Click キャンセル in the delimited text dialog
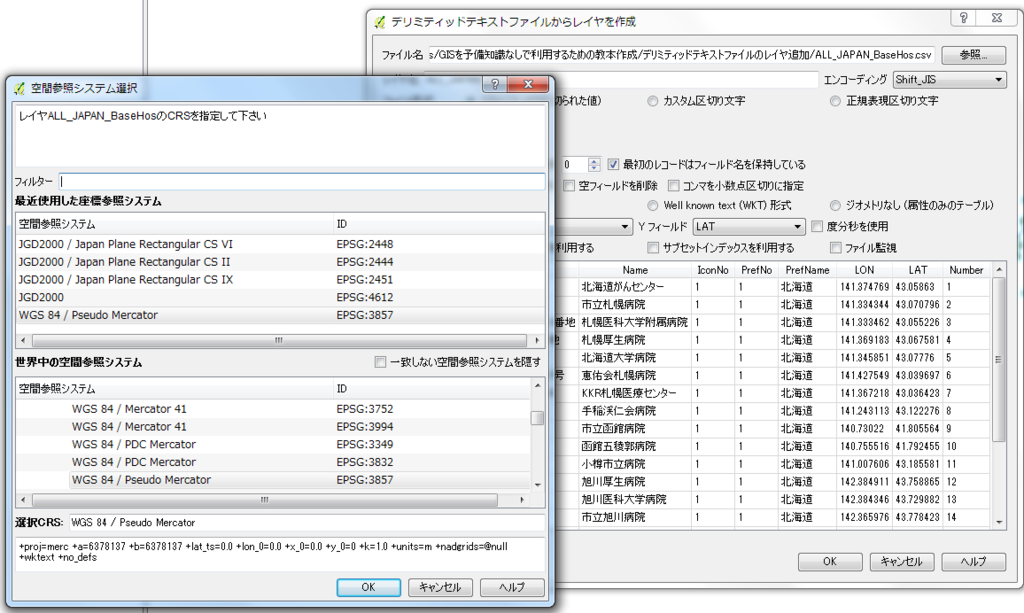The height and width of the screenshot is (613, 1024). point(900,561)
